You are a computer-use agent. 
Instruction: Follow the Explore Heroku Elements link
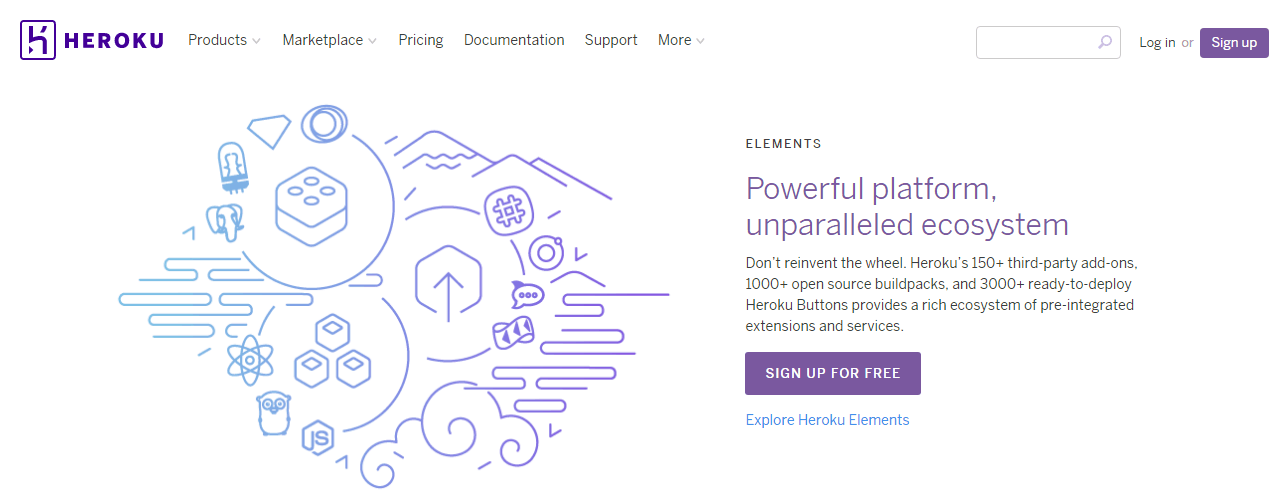coord(827,420)
